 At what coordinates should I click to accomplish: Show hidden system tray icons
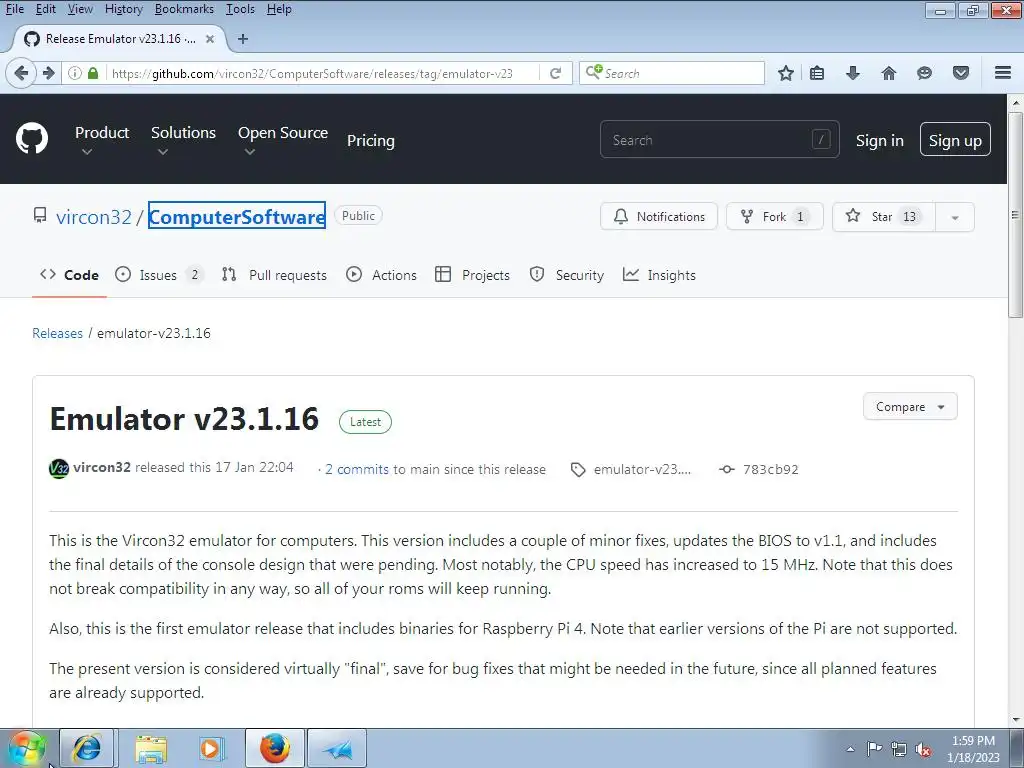coord(850,749)
